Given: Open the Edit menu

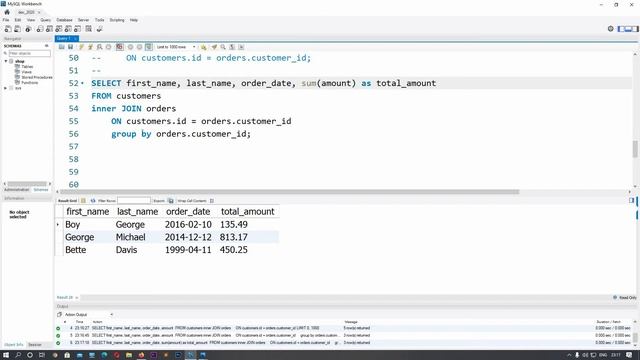Looking at the screenshot, I should tap(18, 20).
